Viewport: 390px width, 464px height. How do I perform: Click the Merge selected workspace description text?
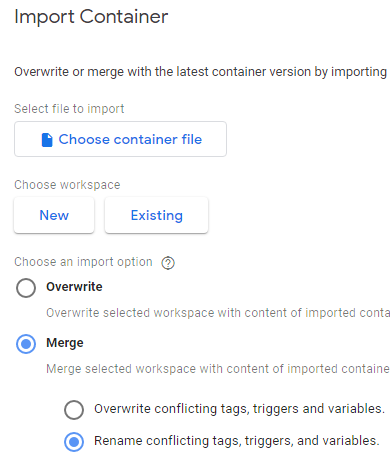click(218, 369)
